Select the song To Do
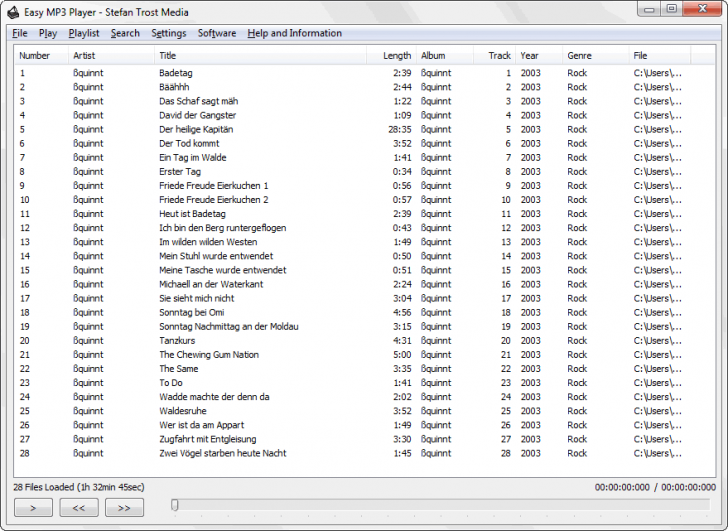Viewport: 728px width, 531px height. point(171,382)
